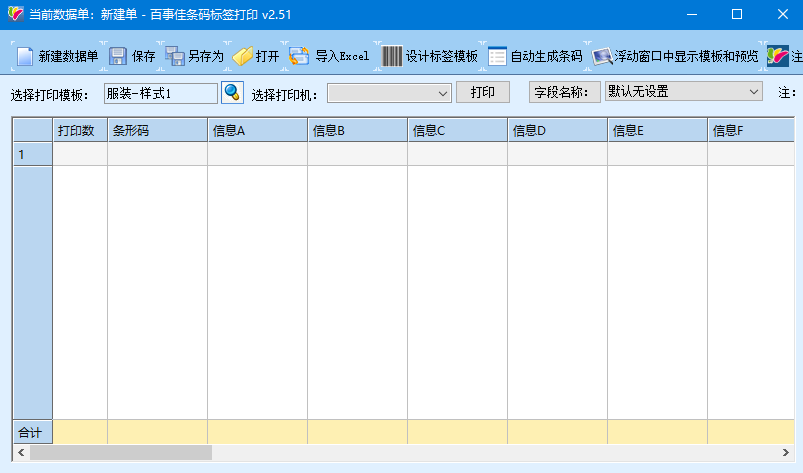Click the 浮动窗口中显示模板和预览 monitor icon
The image size is (803, 473).
click(x=602, y=56)
